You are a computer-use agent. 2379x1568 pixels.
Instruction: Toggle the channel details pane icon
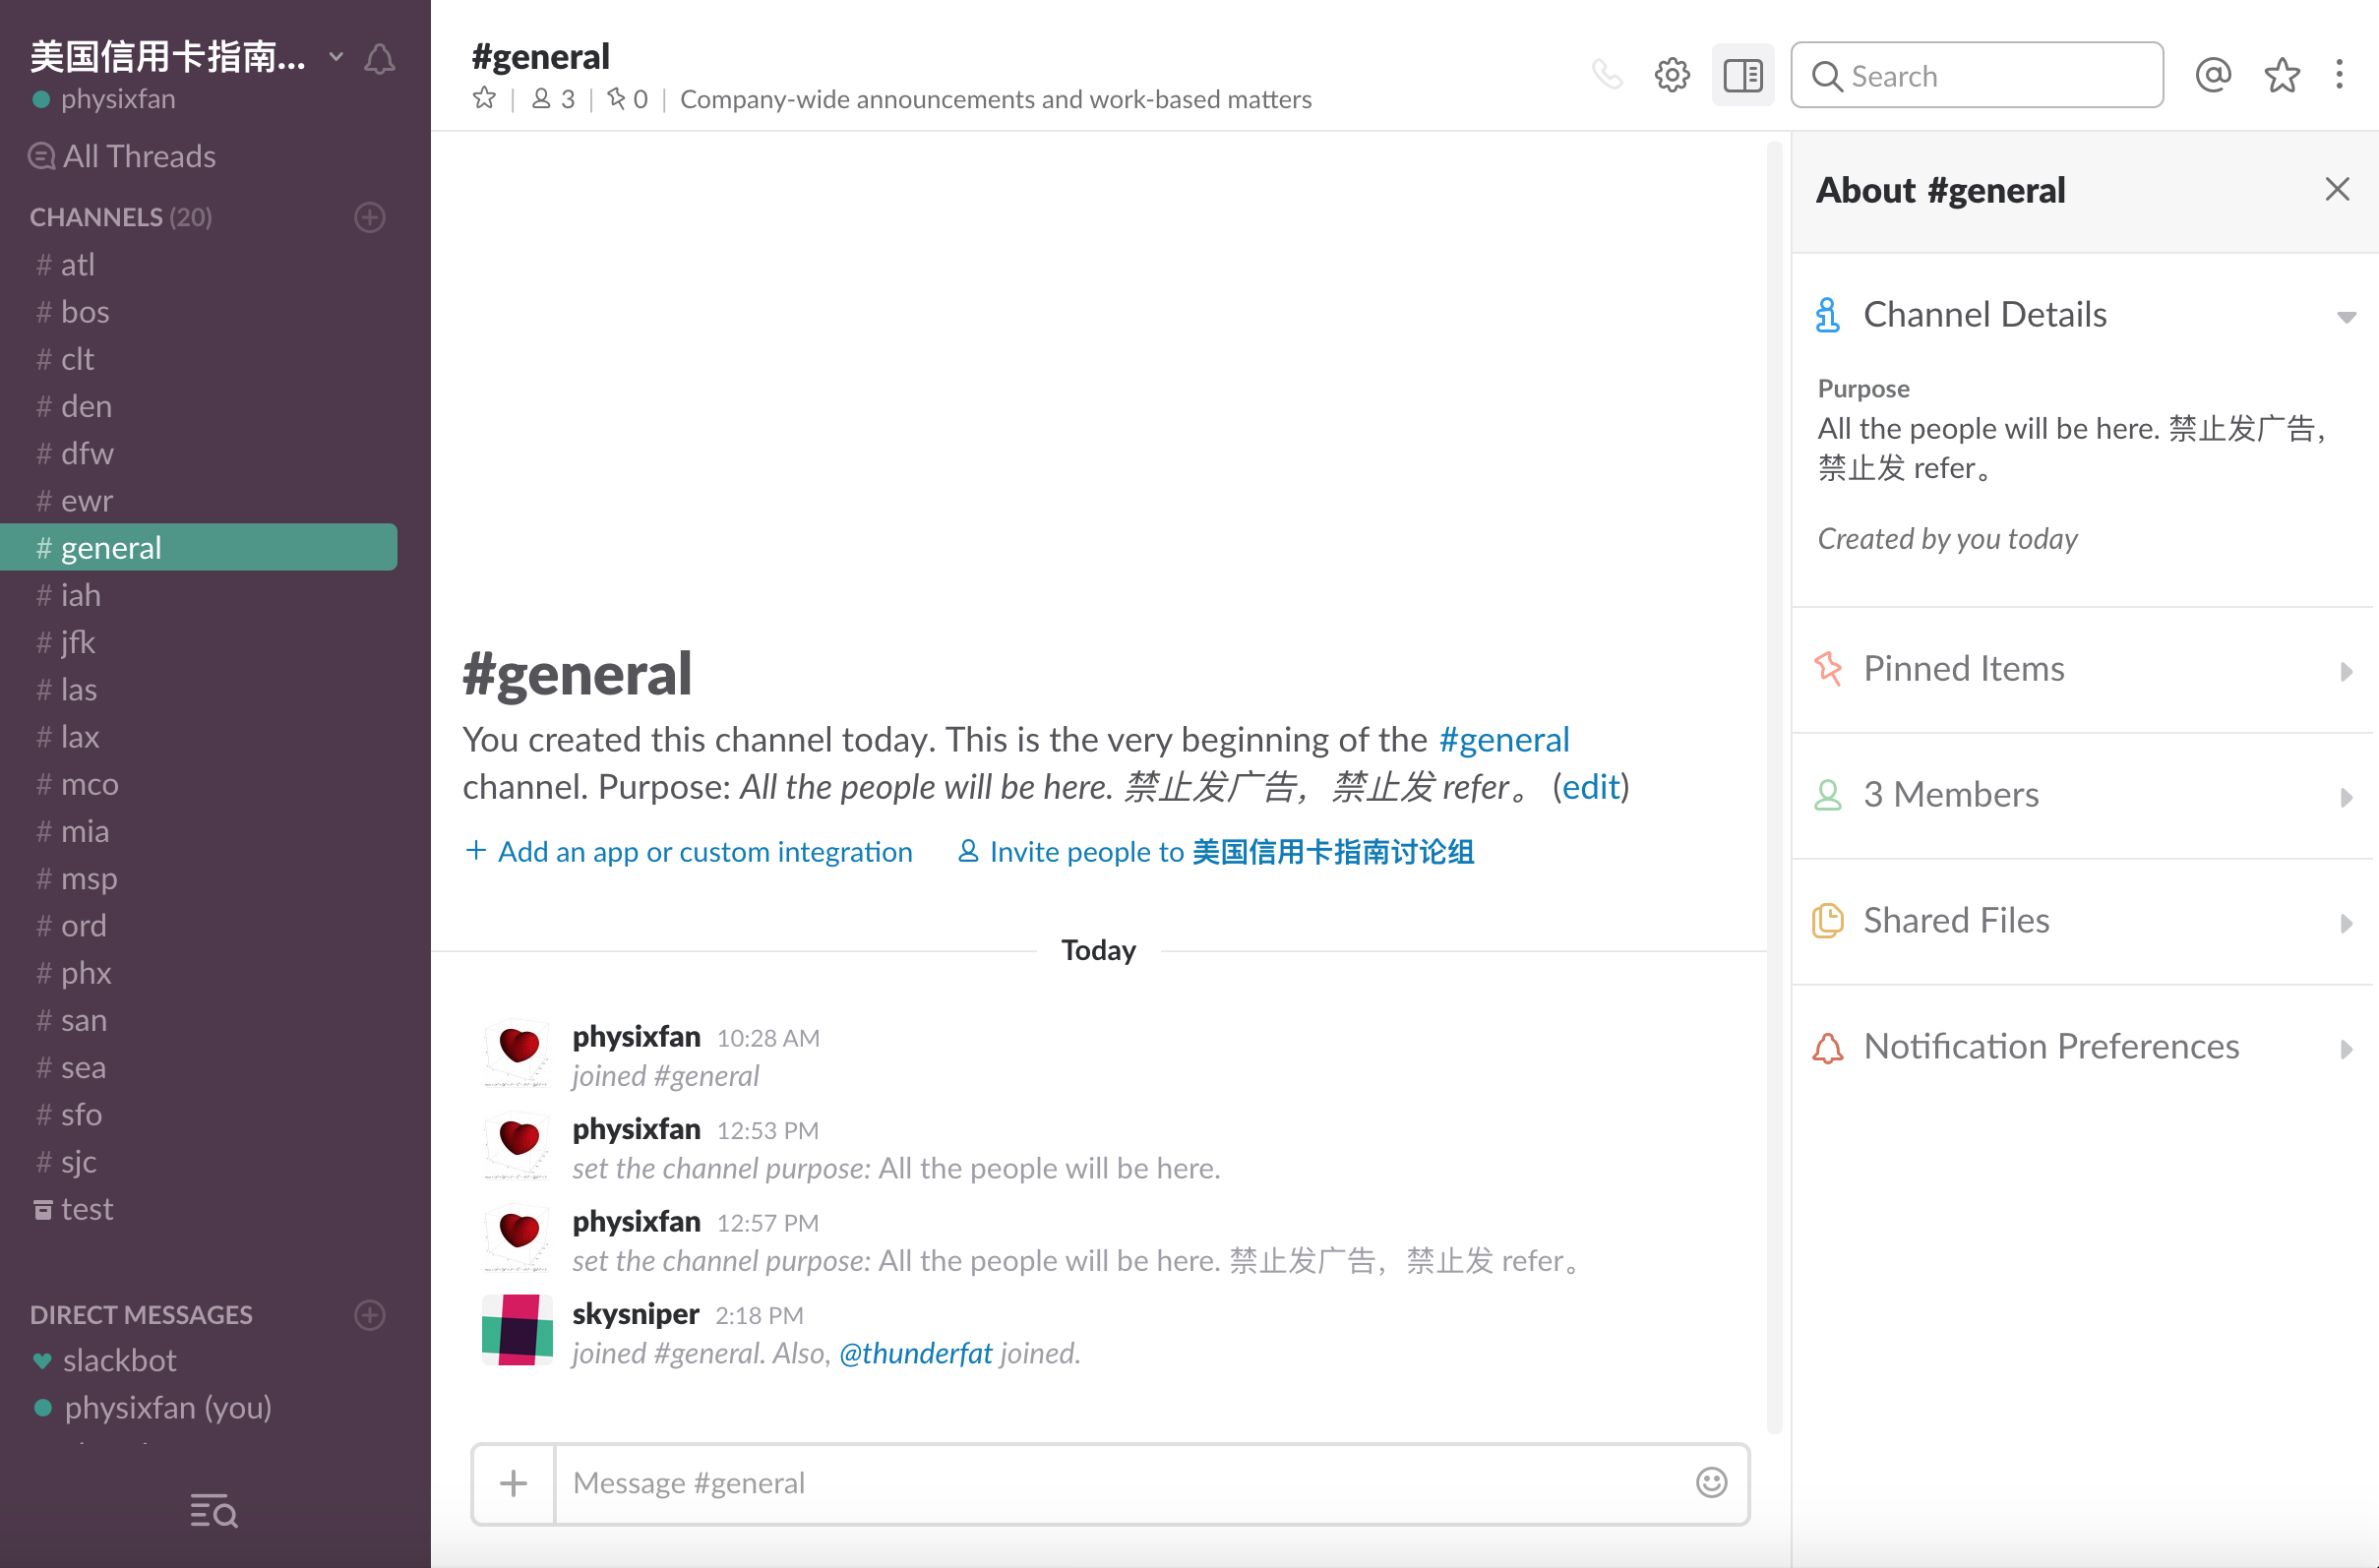click(1743, 75)
